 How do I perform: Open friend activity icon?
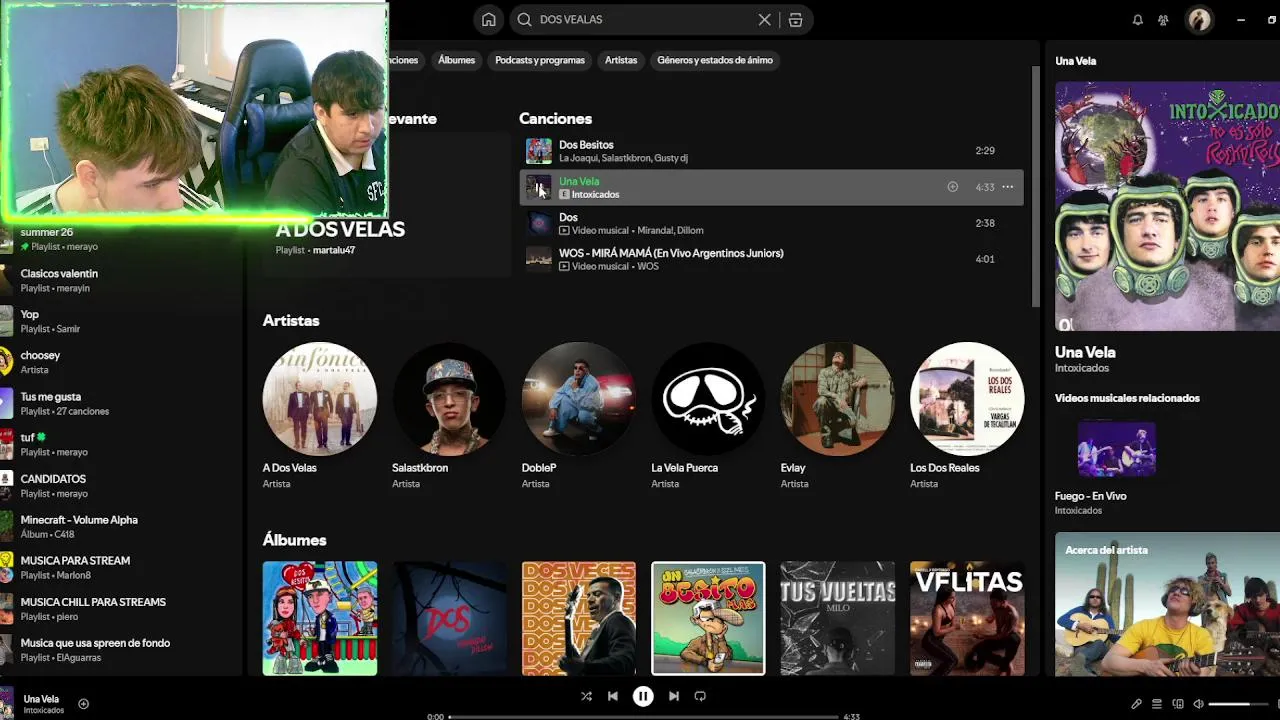click(1163, 20)
